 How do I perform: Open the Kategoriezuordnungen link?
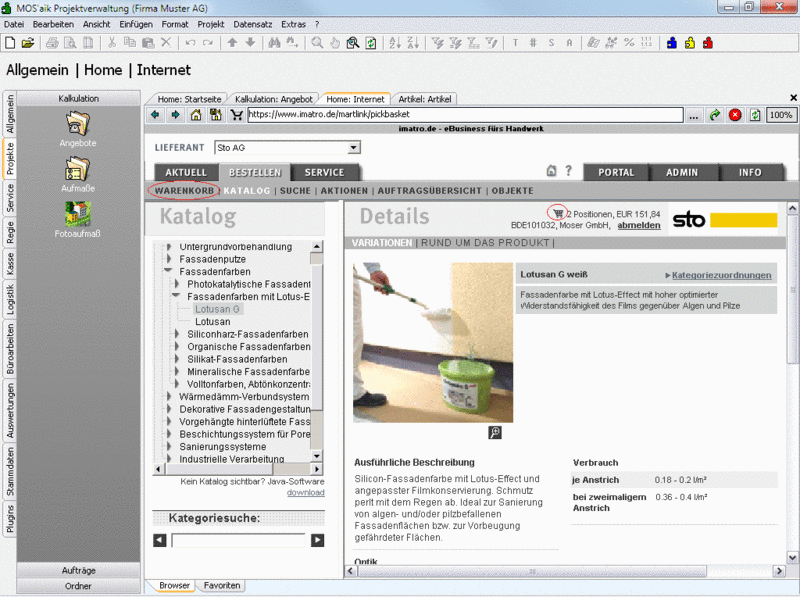tap(721, 275)
